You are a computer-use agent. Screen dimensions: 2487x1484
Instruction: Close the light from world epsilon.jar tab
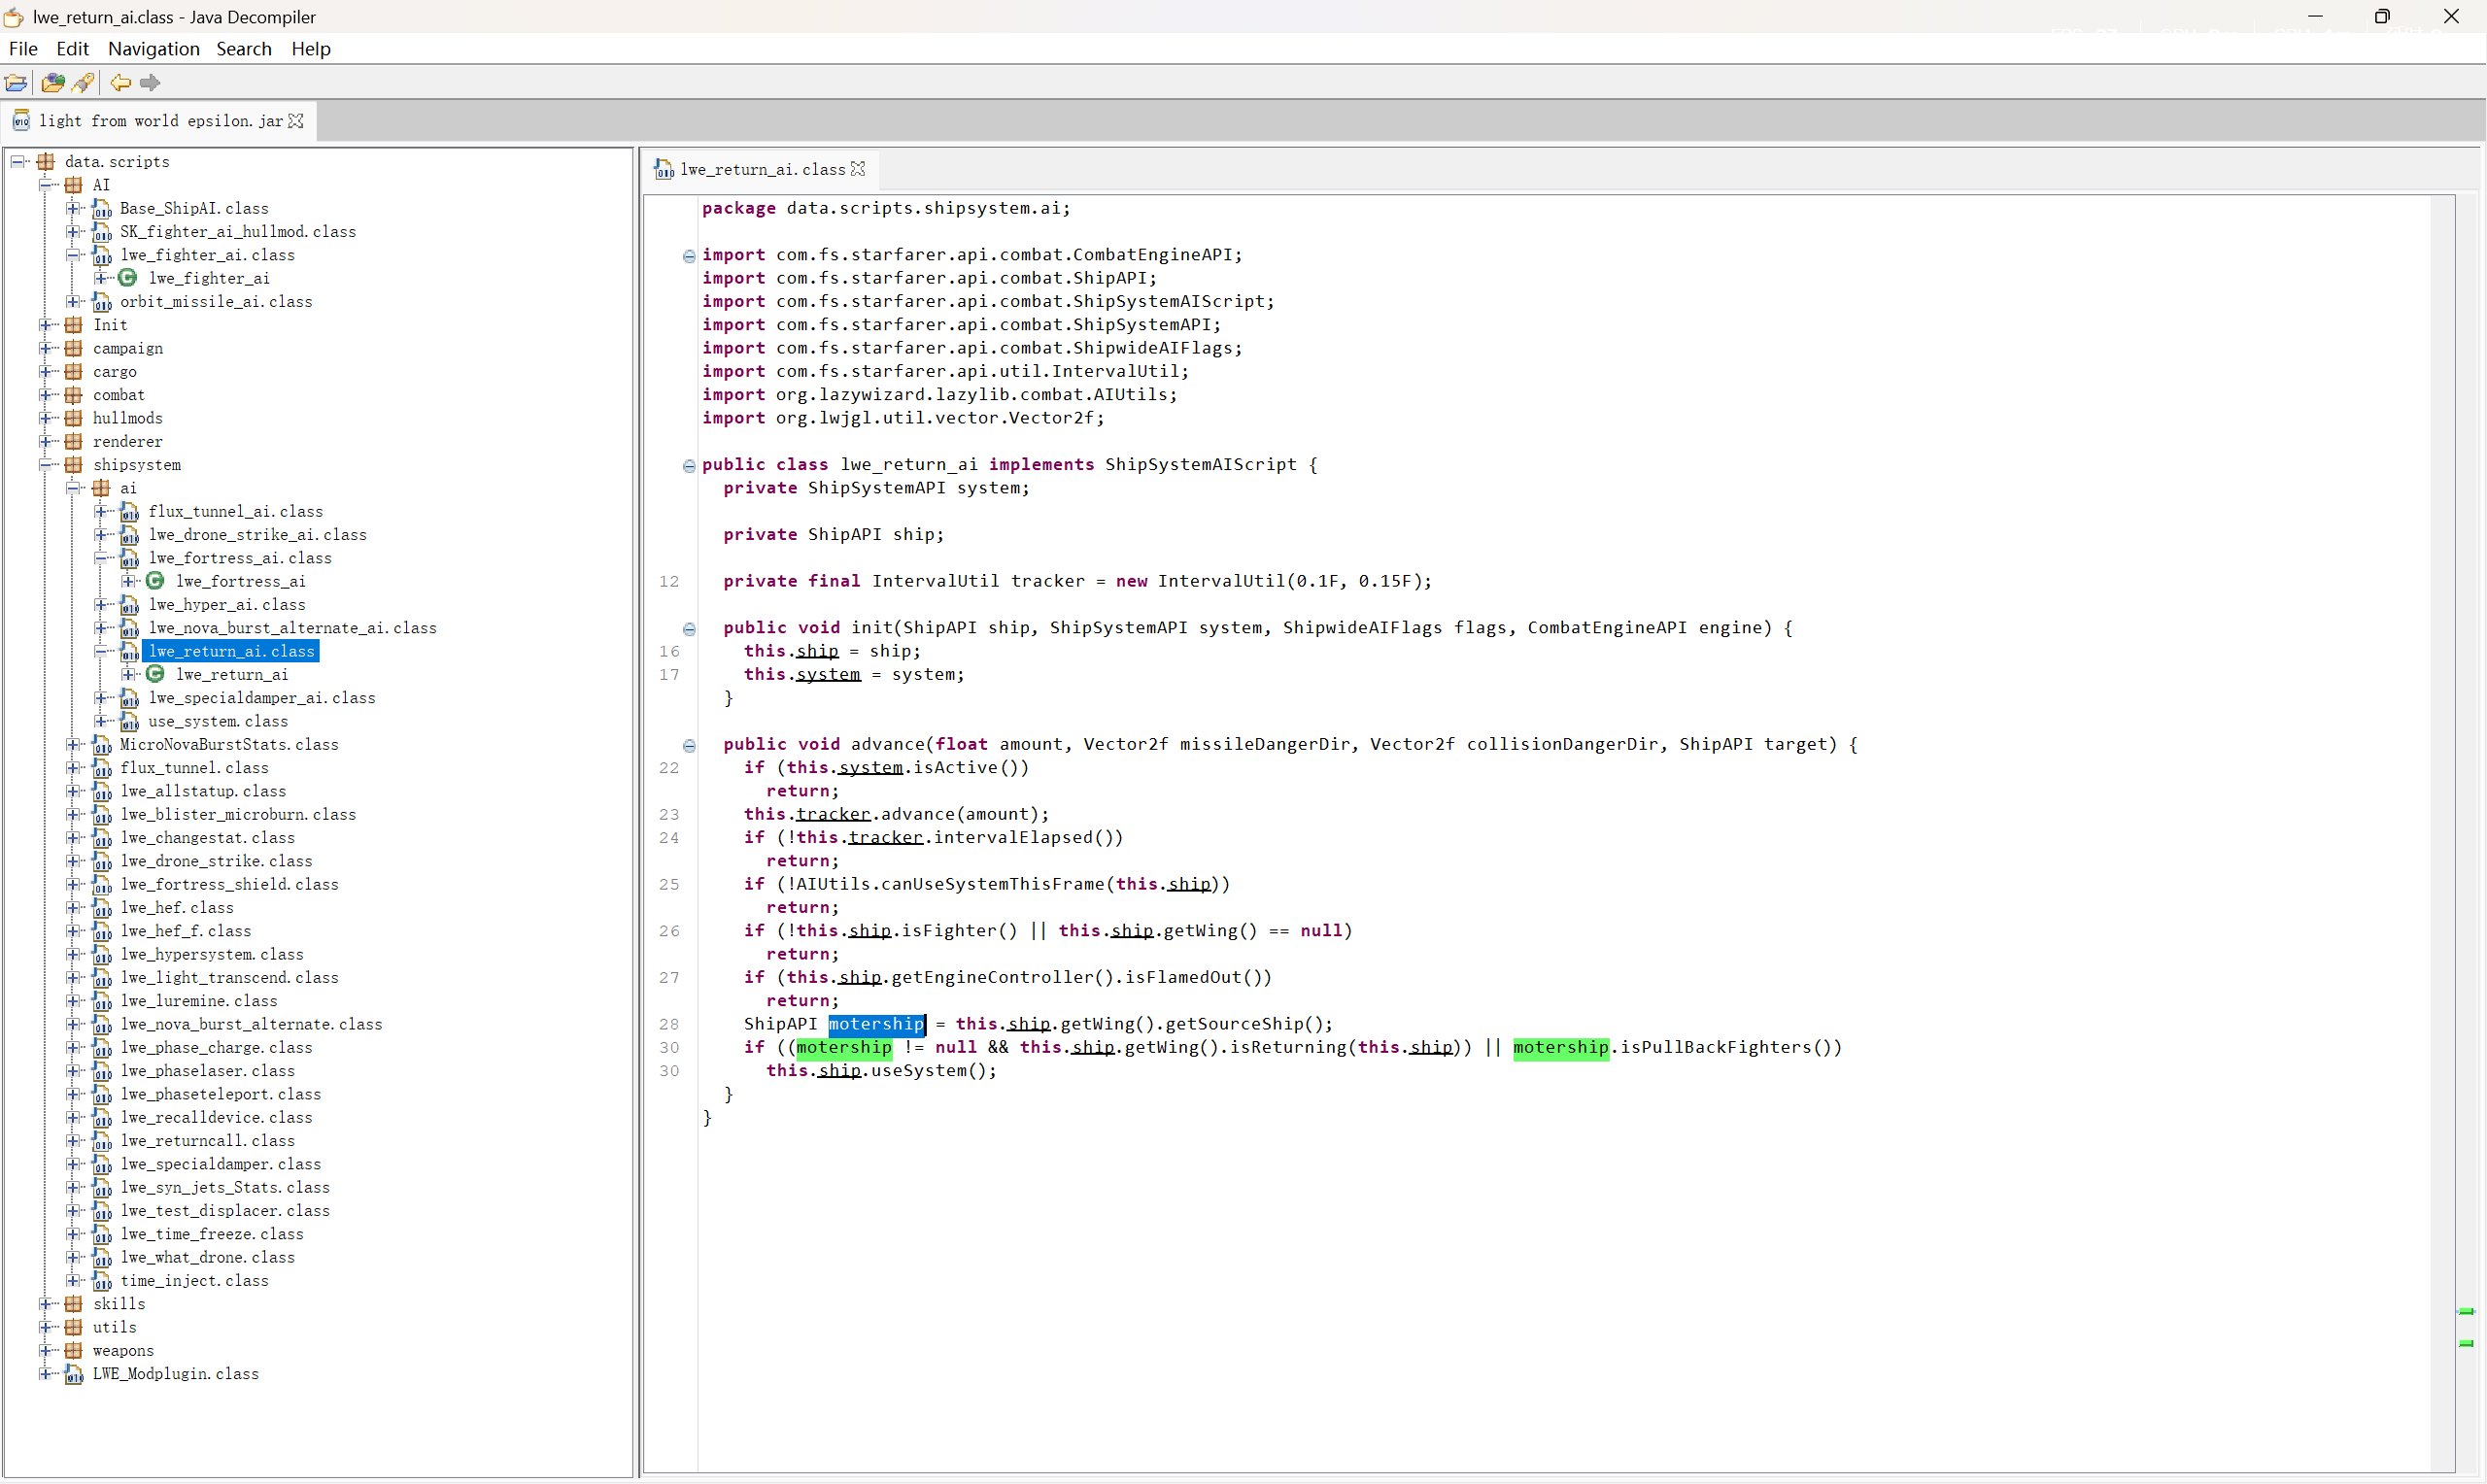296,121
